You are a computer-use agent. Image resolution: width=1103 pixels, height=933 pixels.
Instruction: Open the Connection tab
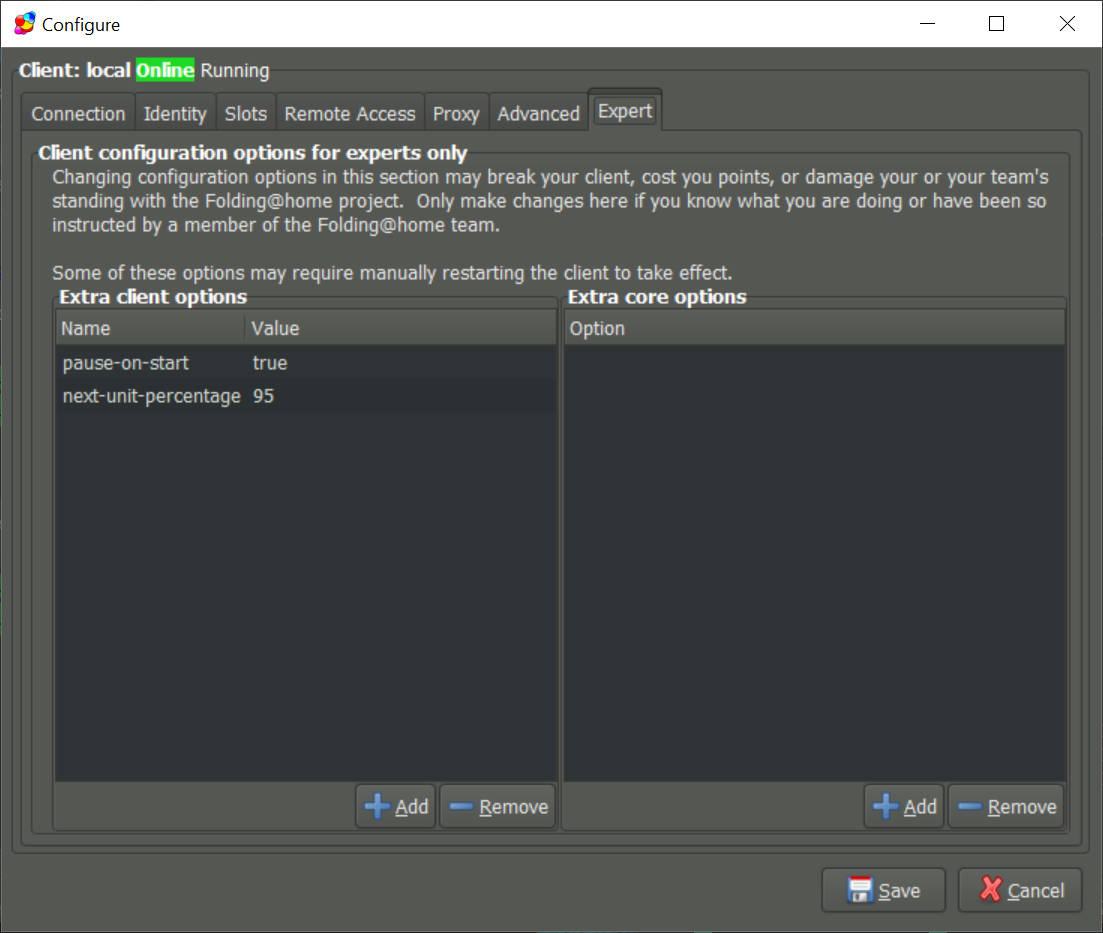pos(78,113)
